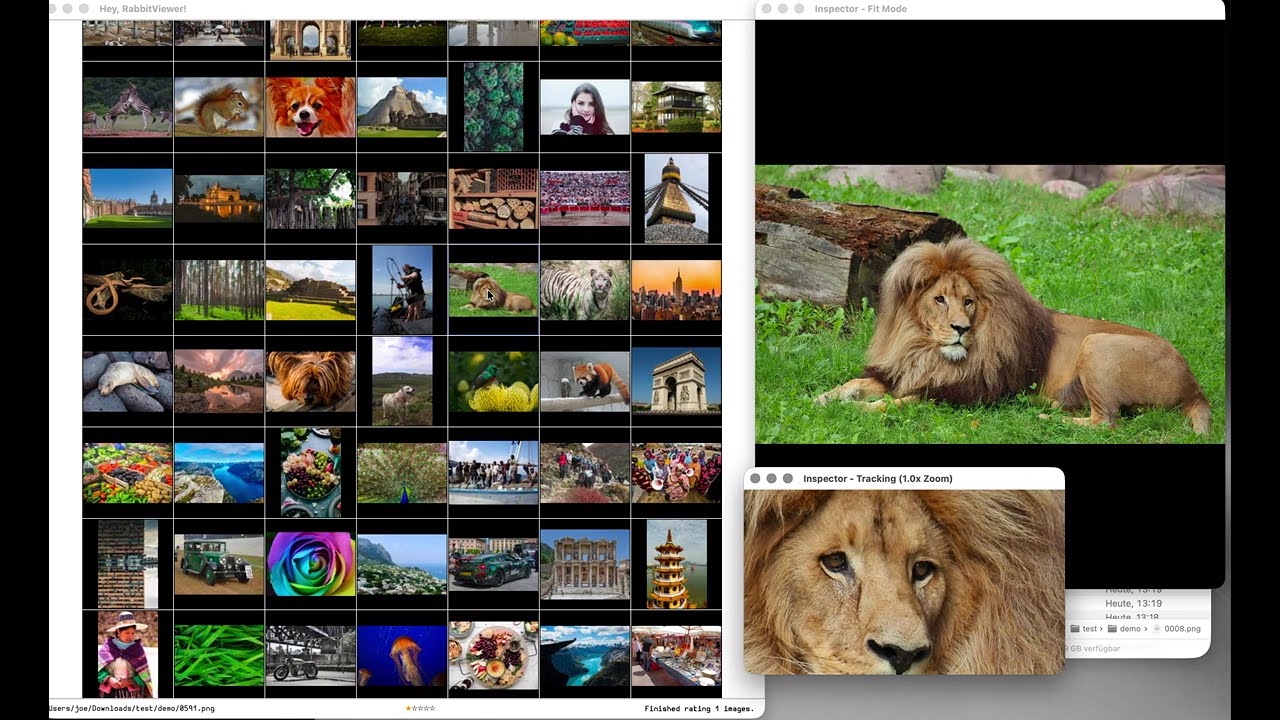Select the tiered pagoda thumbnail

point(676,564)
